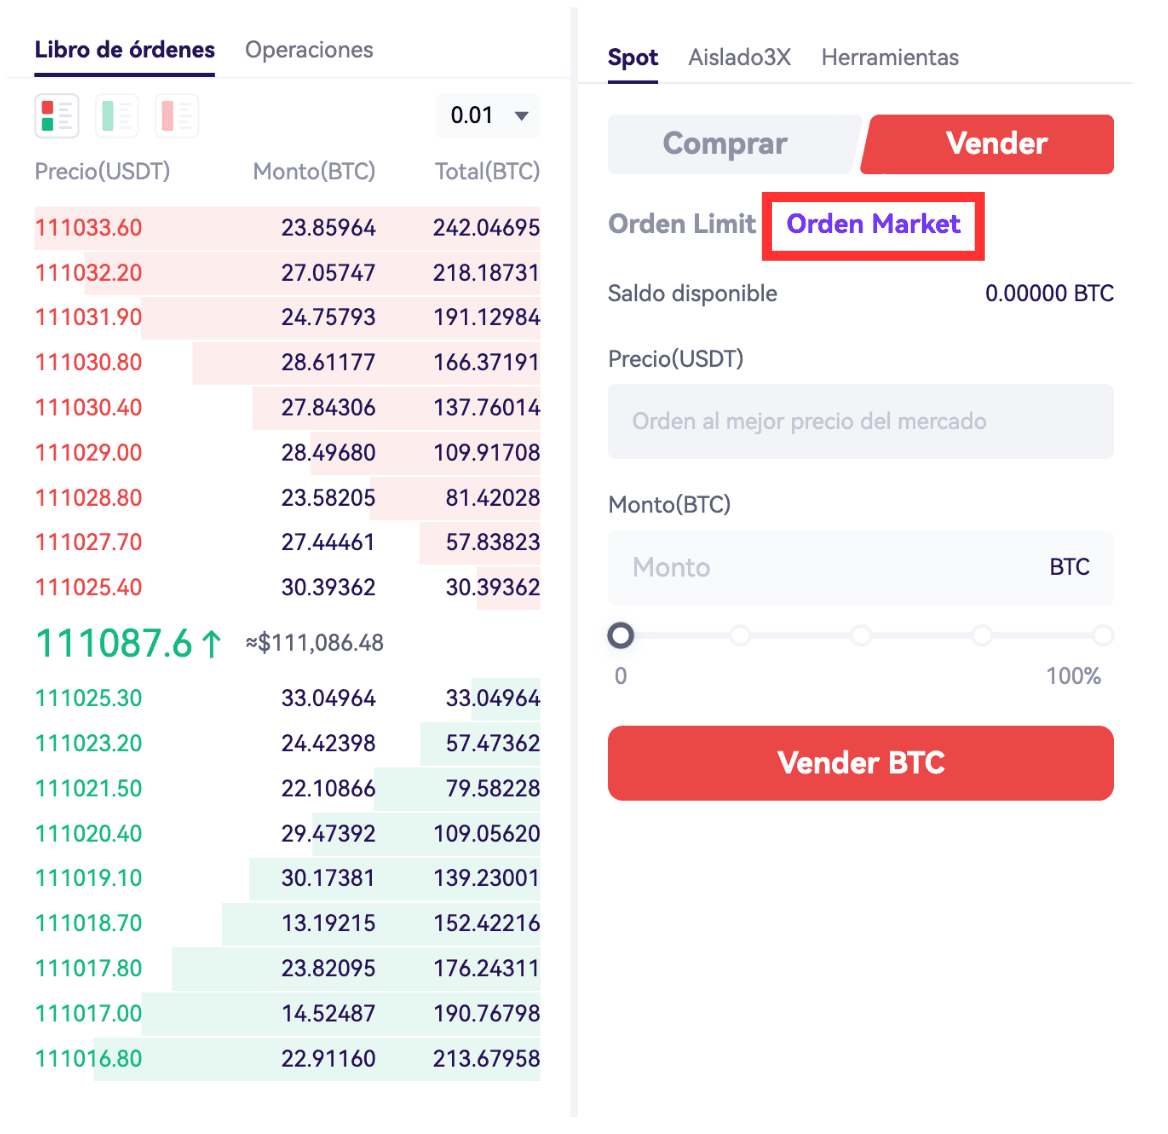1168x1134 pixels.
Task: Switch to Aislado3X margin tab
Action: click(x=739, y=58)
